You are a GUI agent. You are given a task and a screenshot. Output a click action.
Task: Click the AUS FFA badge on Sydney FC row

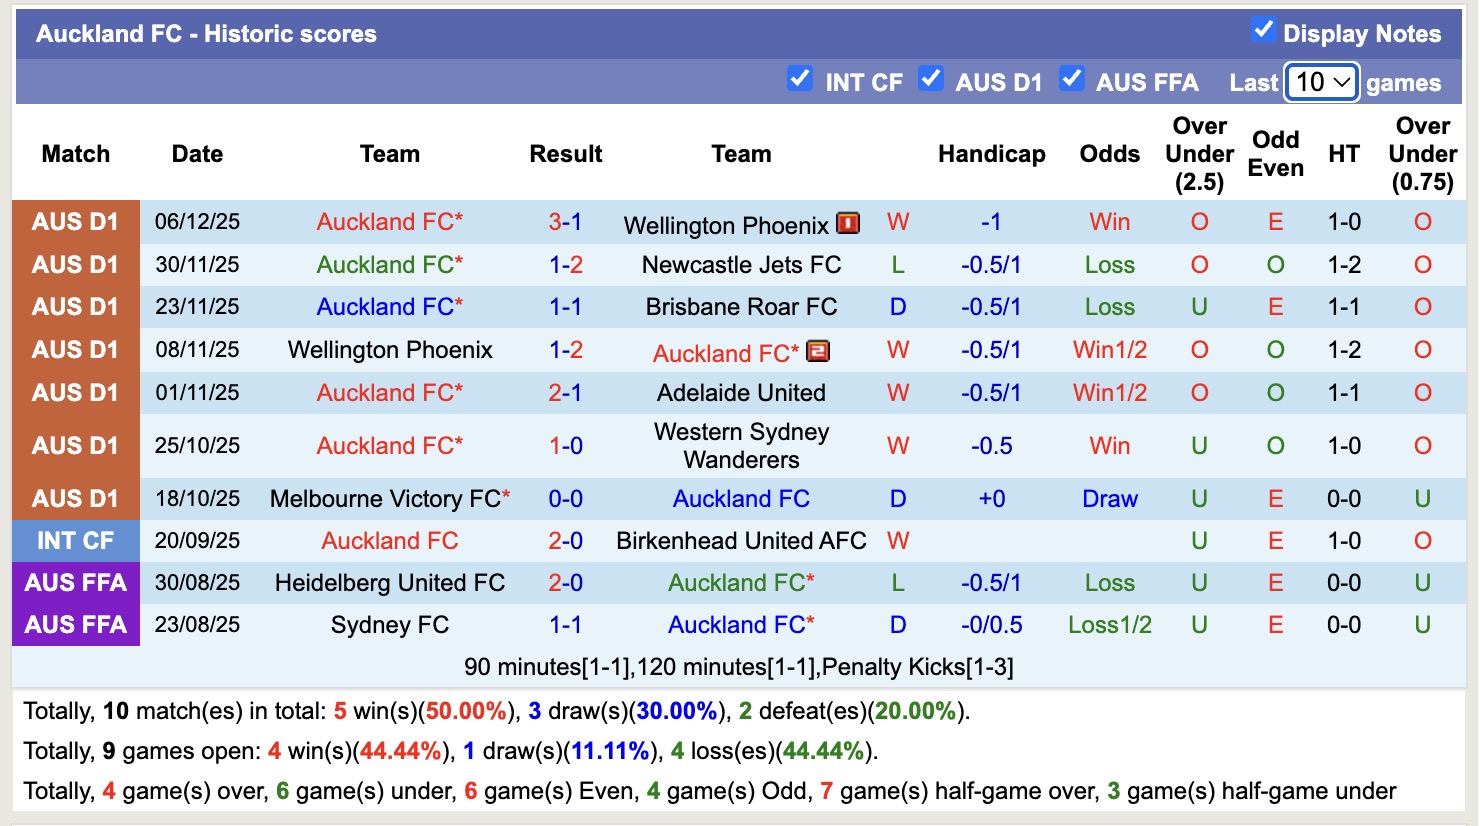pyautogui.click(x=75, y=624)
